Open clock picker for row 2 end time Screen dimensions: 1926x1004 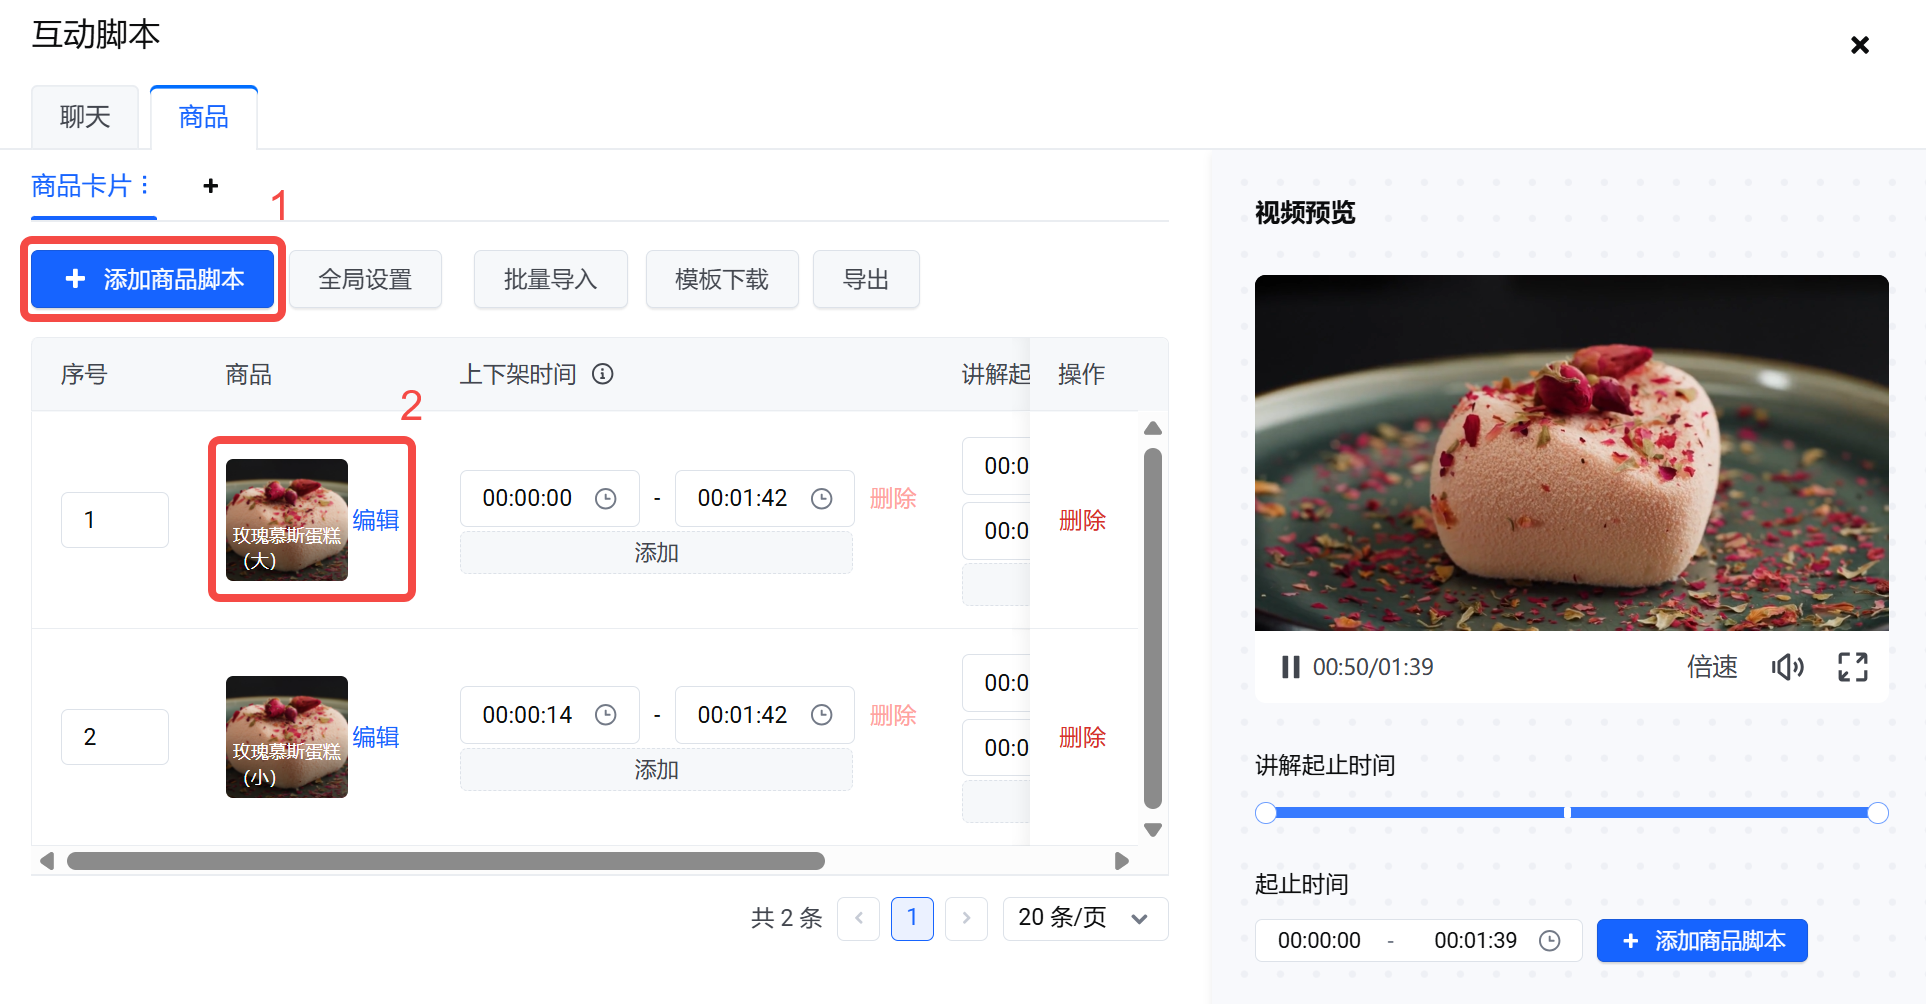[822, 715]
